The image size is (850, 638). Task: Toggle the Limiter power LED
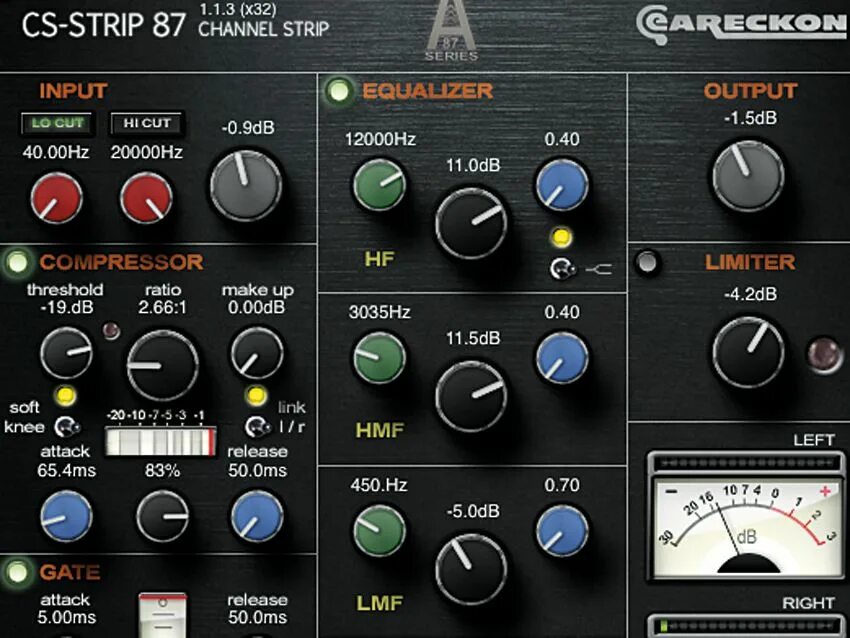click(647, 262)
